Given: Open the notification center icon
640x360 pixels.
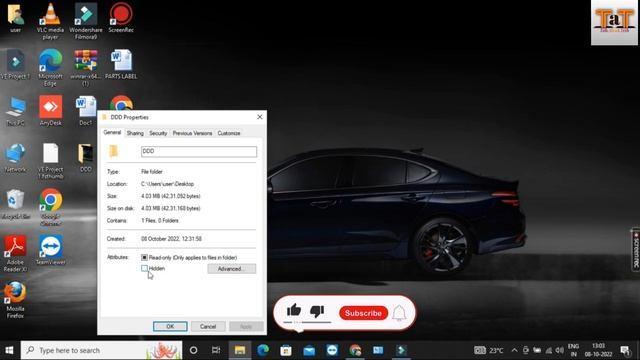Looking at the screenshot, I should (x=625, y=350).
